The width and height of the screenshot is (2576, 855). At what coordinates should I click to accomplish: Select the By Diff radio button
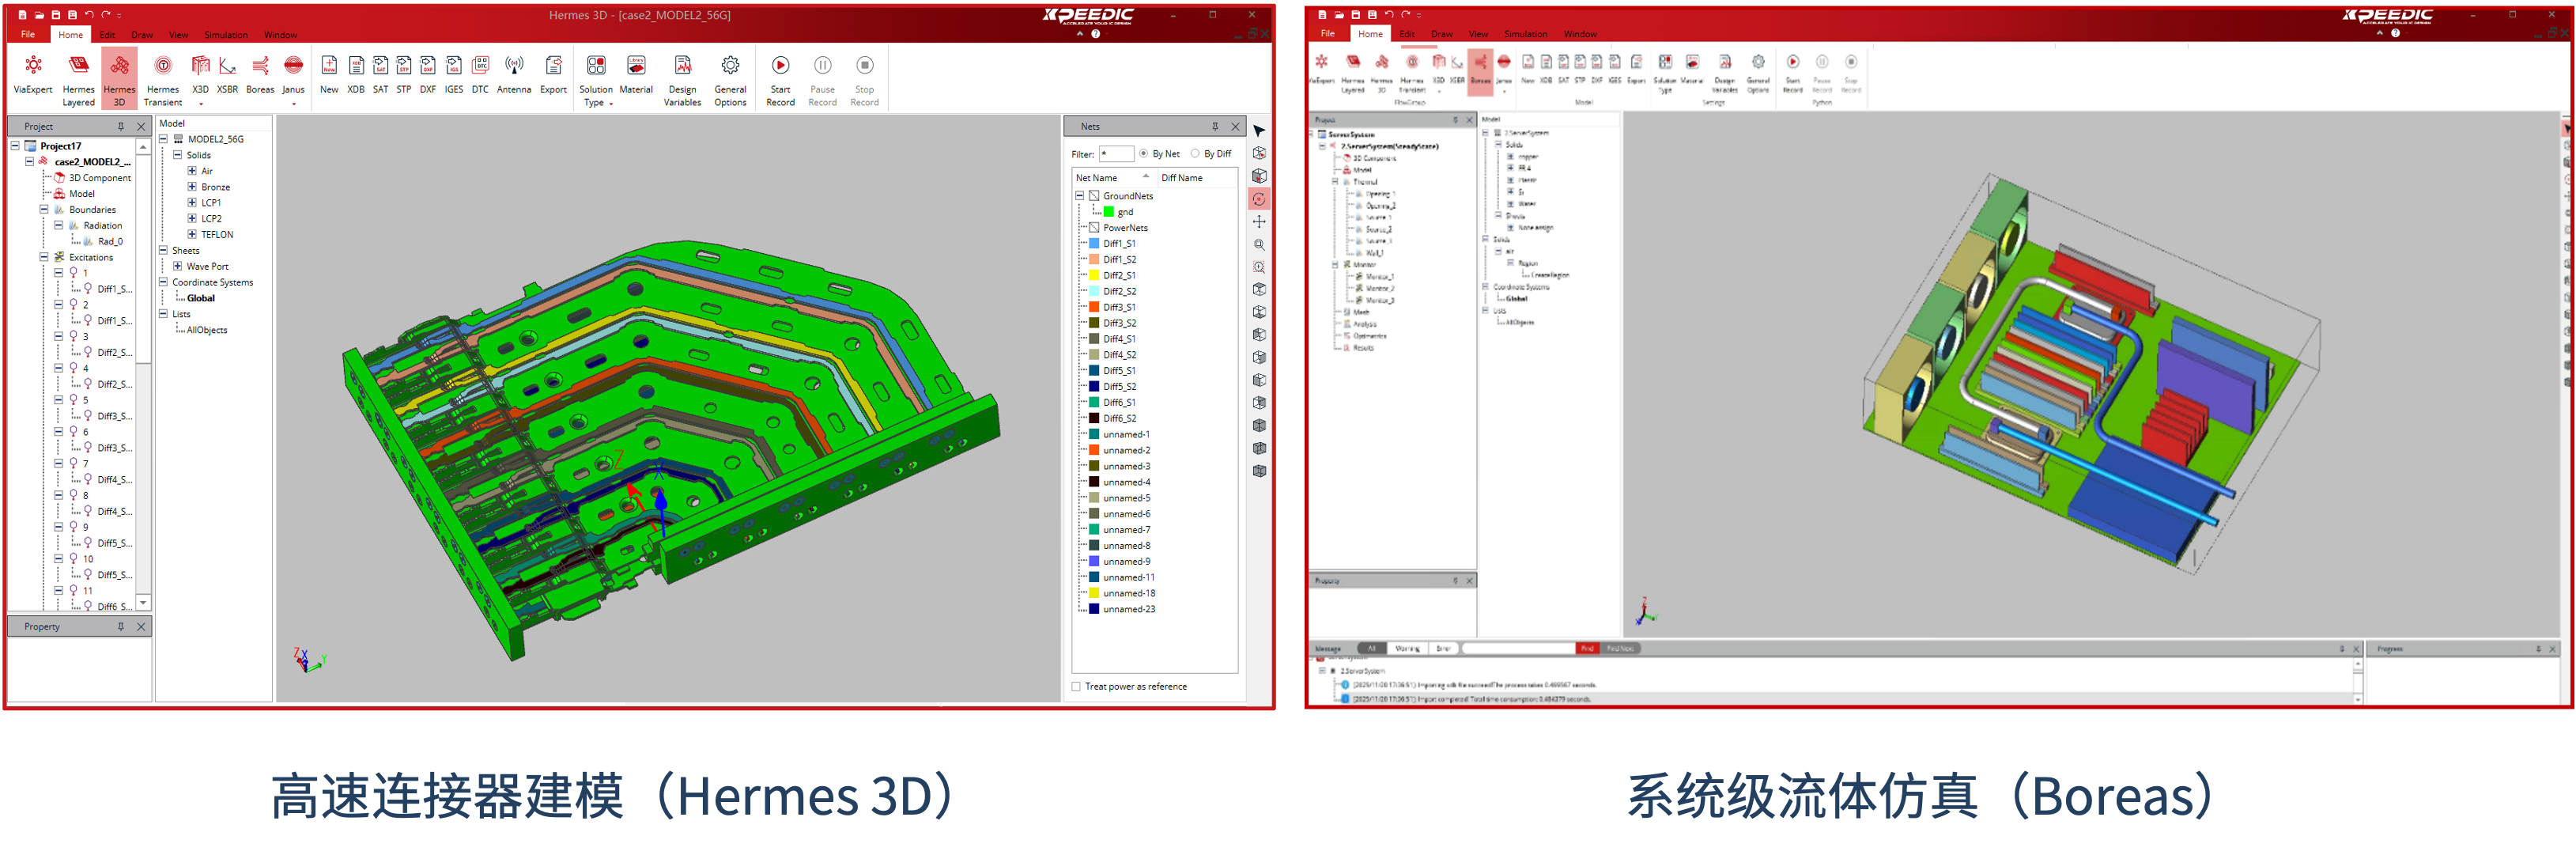click(x=1195, y=154)
